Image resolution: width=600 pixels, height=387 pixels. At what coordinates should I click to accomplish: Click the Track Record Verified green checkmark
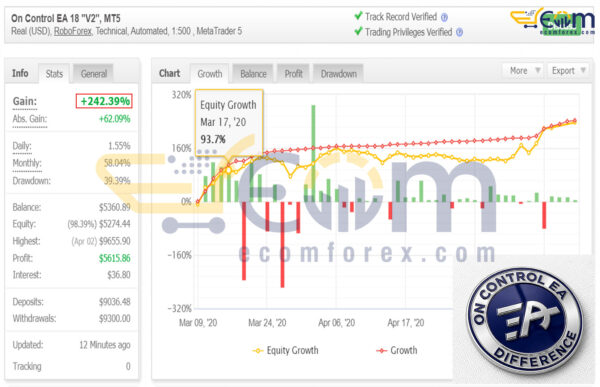(358, 16)
